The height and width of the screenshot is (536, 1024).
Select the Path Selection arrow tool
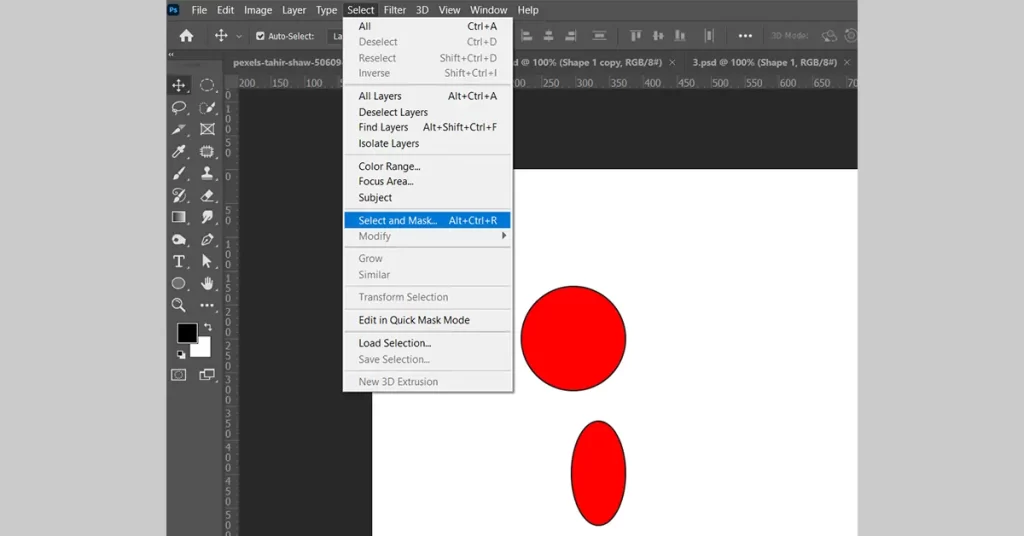207,261
